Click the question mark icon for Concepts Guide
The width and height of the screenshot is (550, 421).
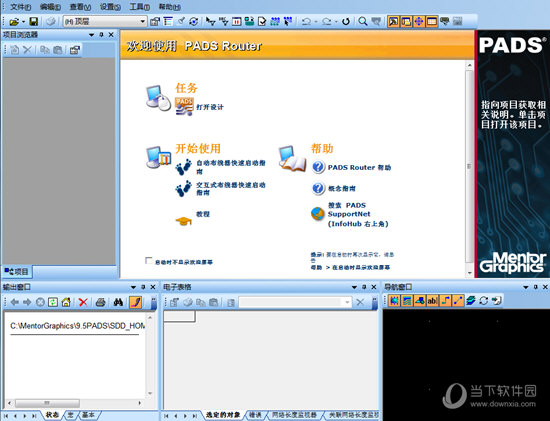coord(318,188)
